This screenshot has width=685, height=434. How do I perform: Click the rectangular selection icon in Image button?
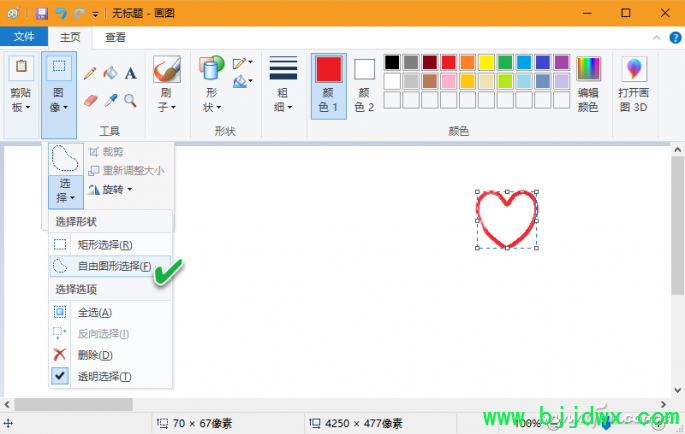[x=59, y=66]
